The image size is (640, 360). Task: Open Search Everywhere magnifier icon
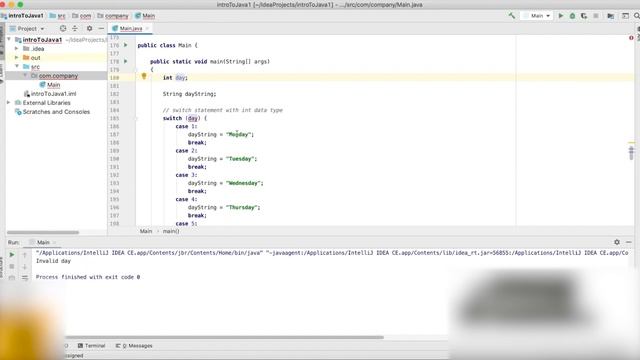tap(637, 16)
